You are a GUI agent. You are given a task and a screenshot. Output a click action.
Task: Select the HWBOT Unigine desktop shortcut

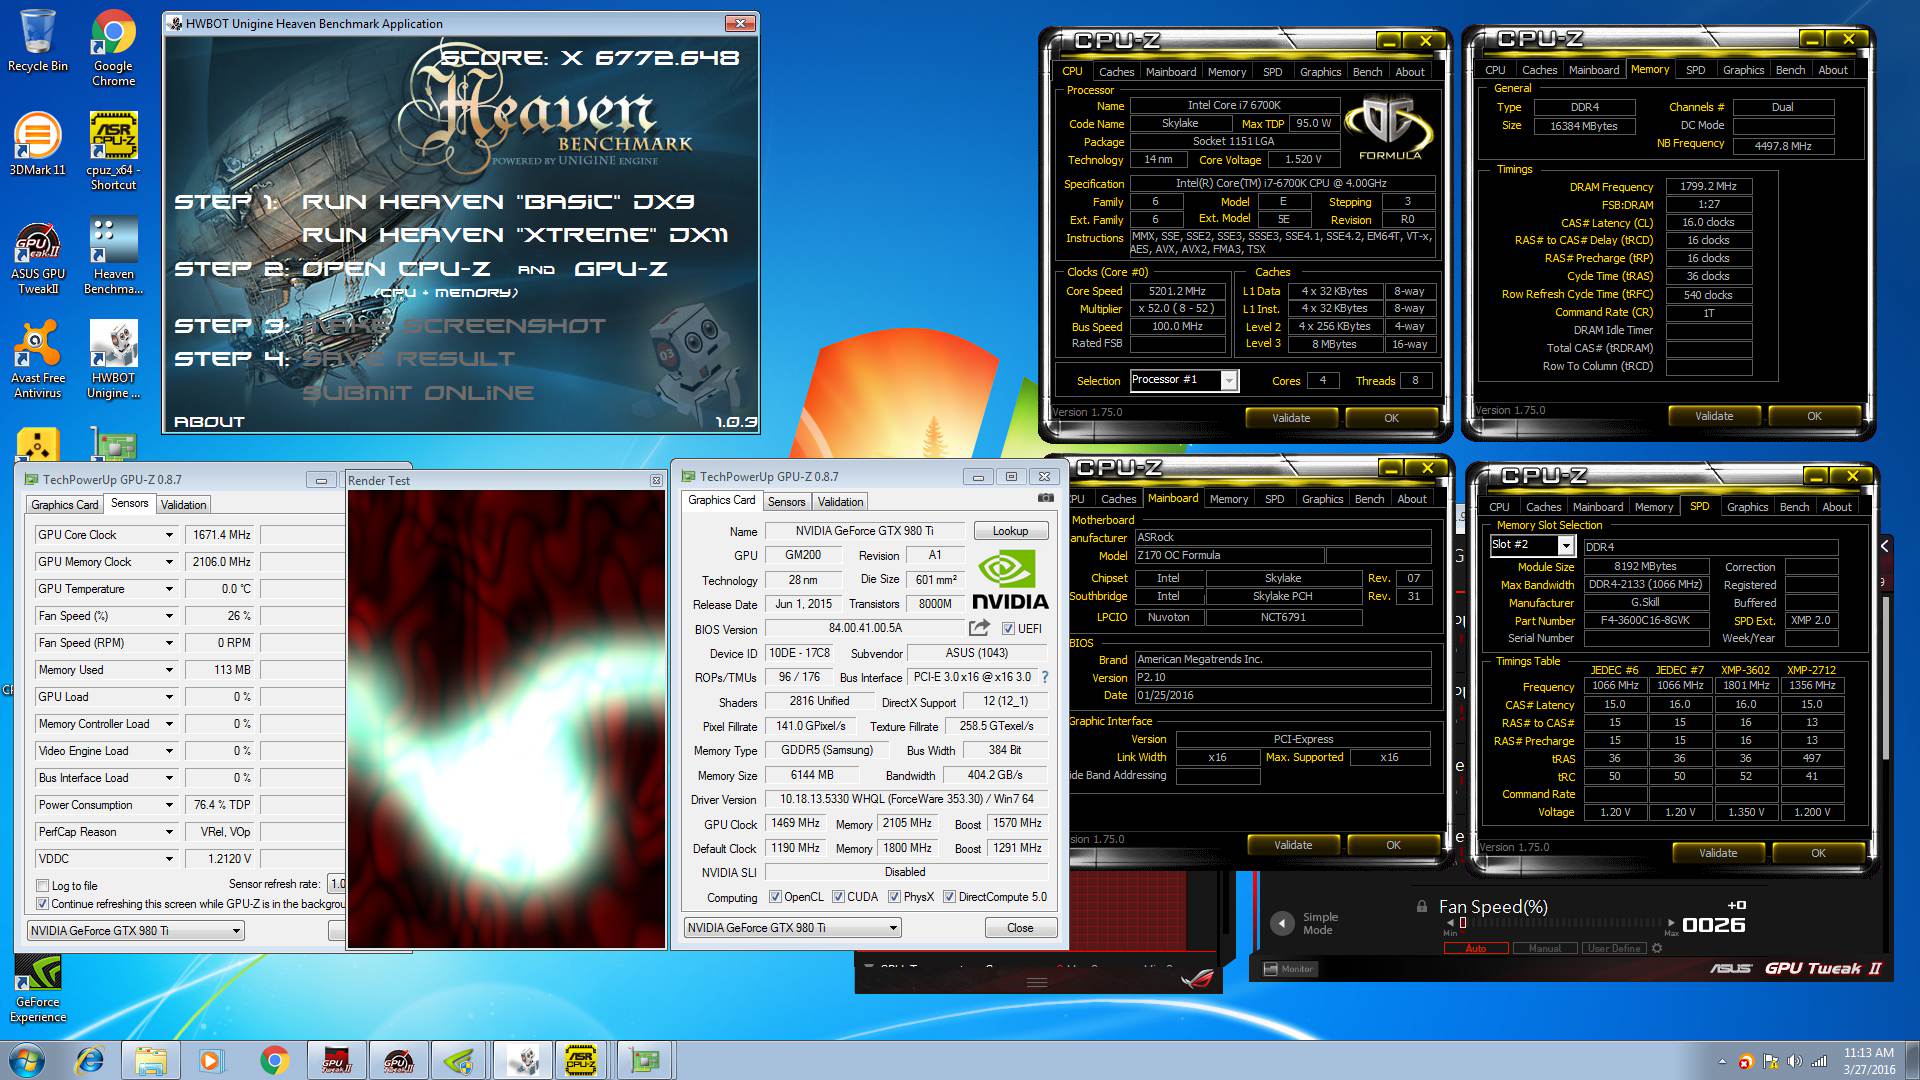click(x=113, y=360)
